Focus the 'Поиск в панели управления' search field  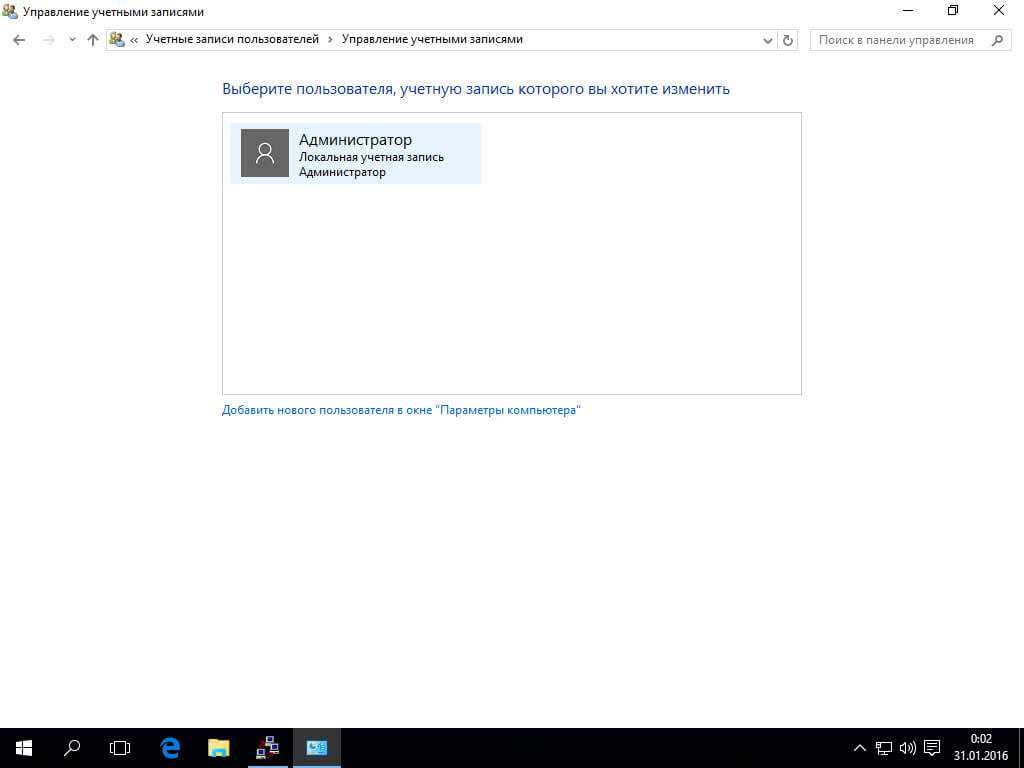click(x=910, y=40)
